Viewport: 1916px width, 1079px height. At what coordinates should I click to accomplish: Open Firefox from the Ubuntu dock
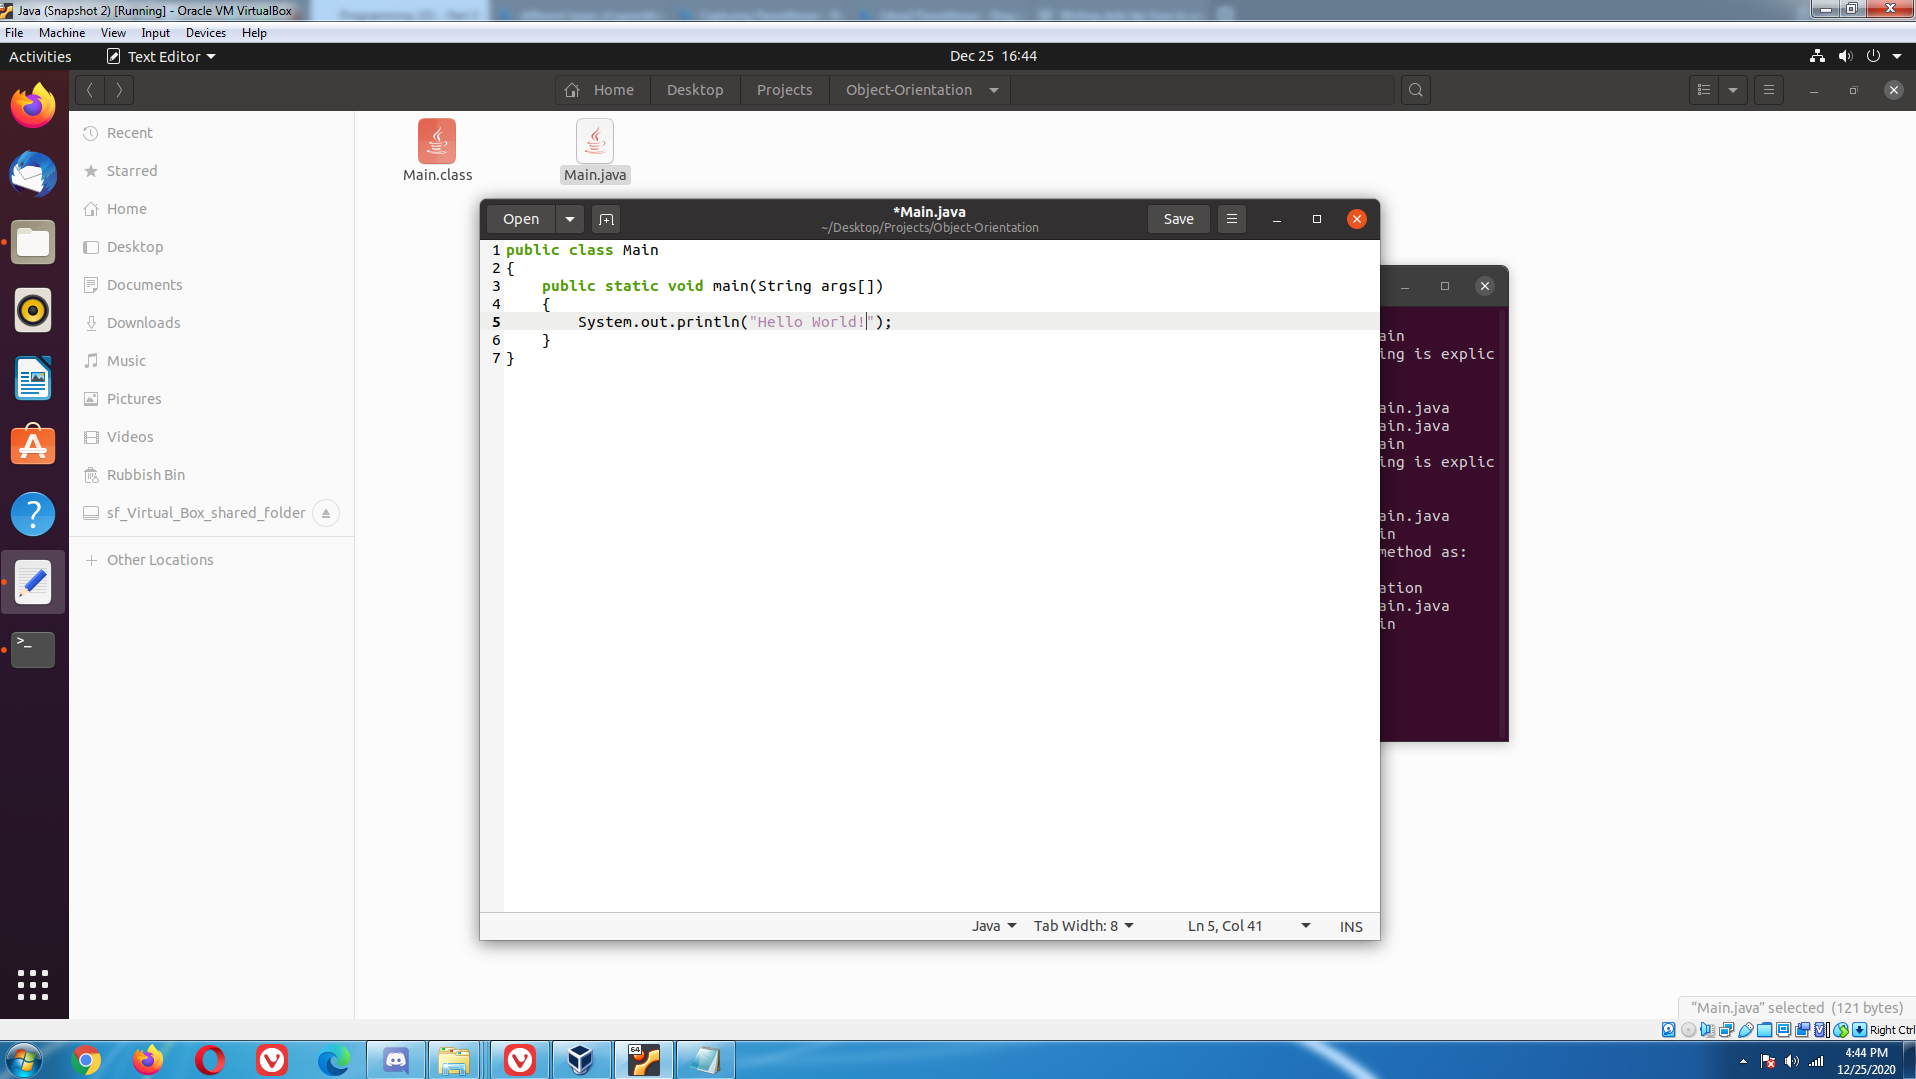click(33, 106)
